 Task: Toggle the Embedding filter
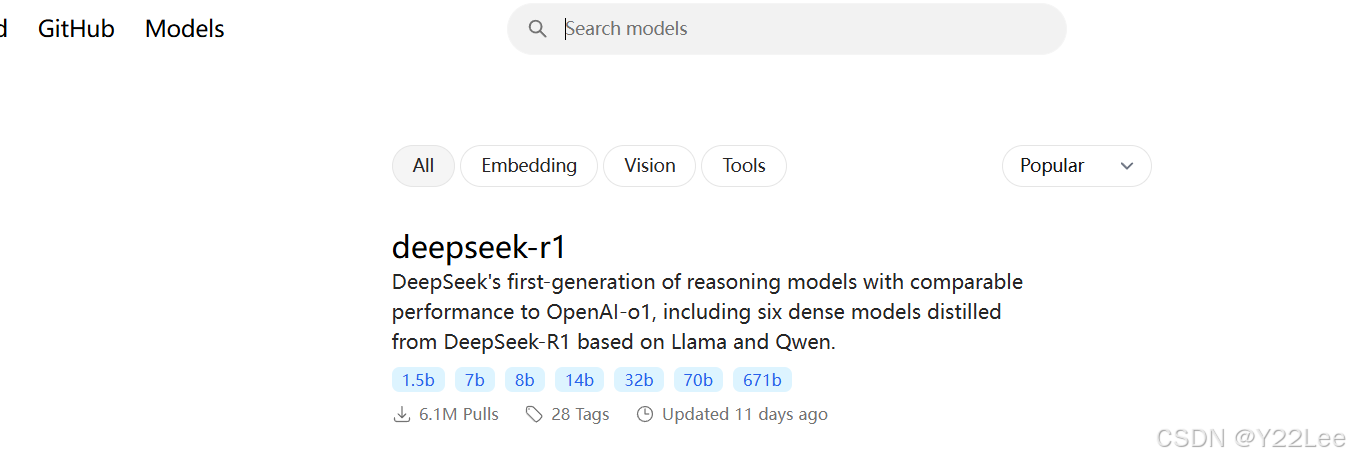pyautogui.click(x=529, y=166)
